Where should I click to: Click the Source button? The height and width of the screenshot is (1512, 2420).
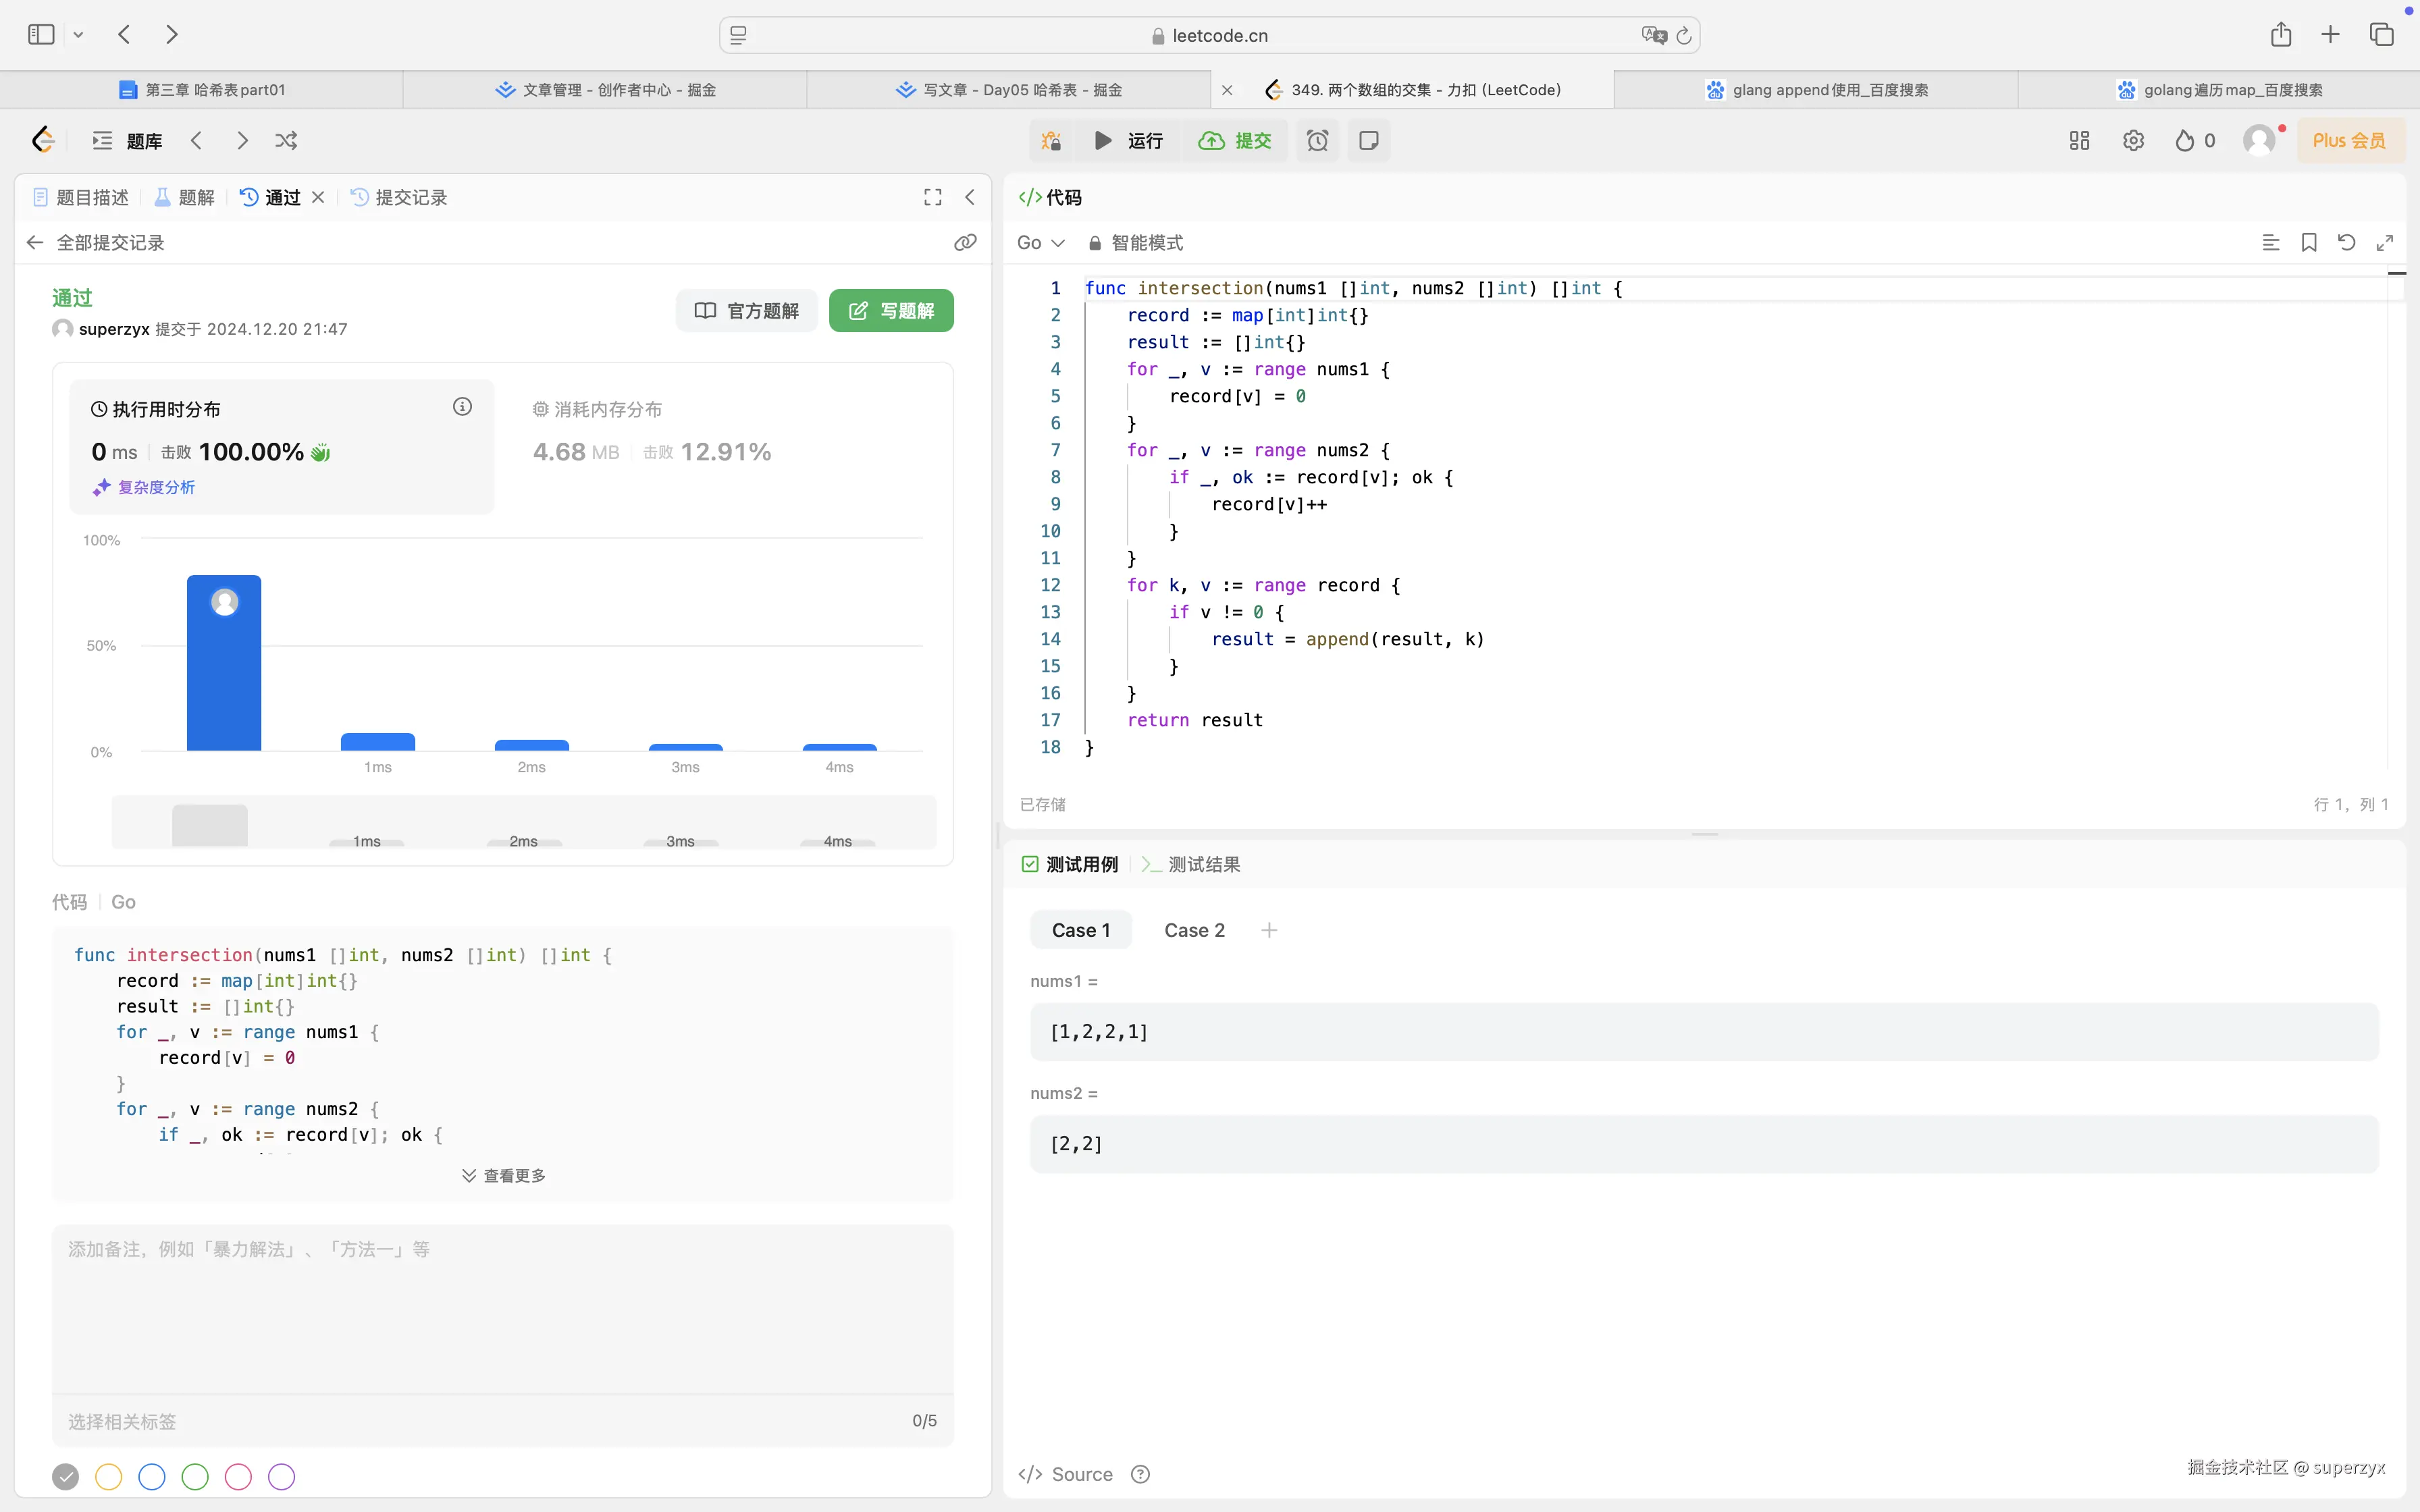click(x=1066, y=1474)
